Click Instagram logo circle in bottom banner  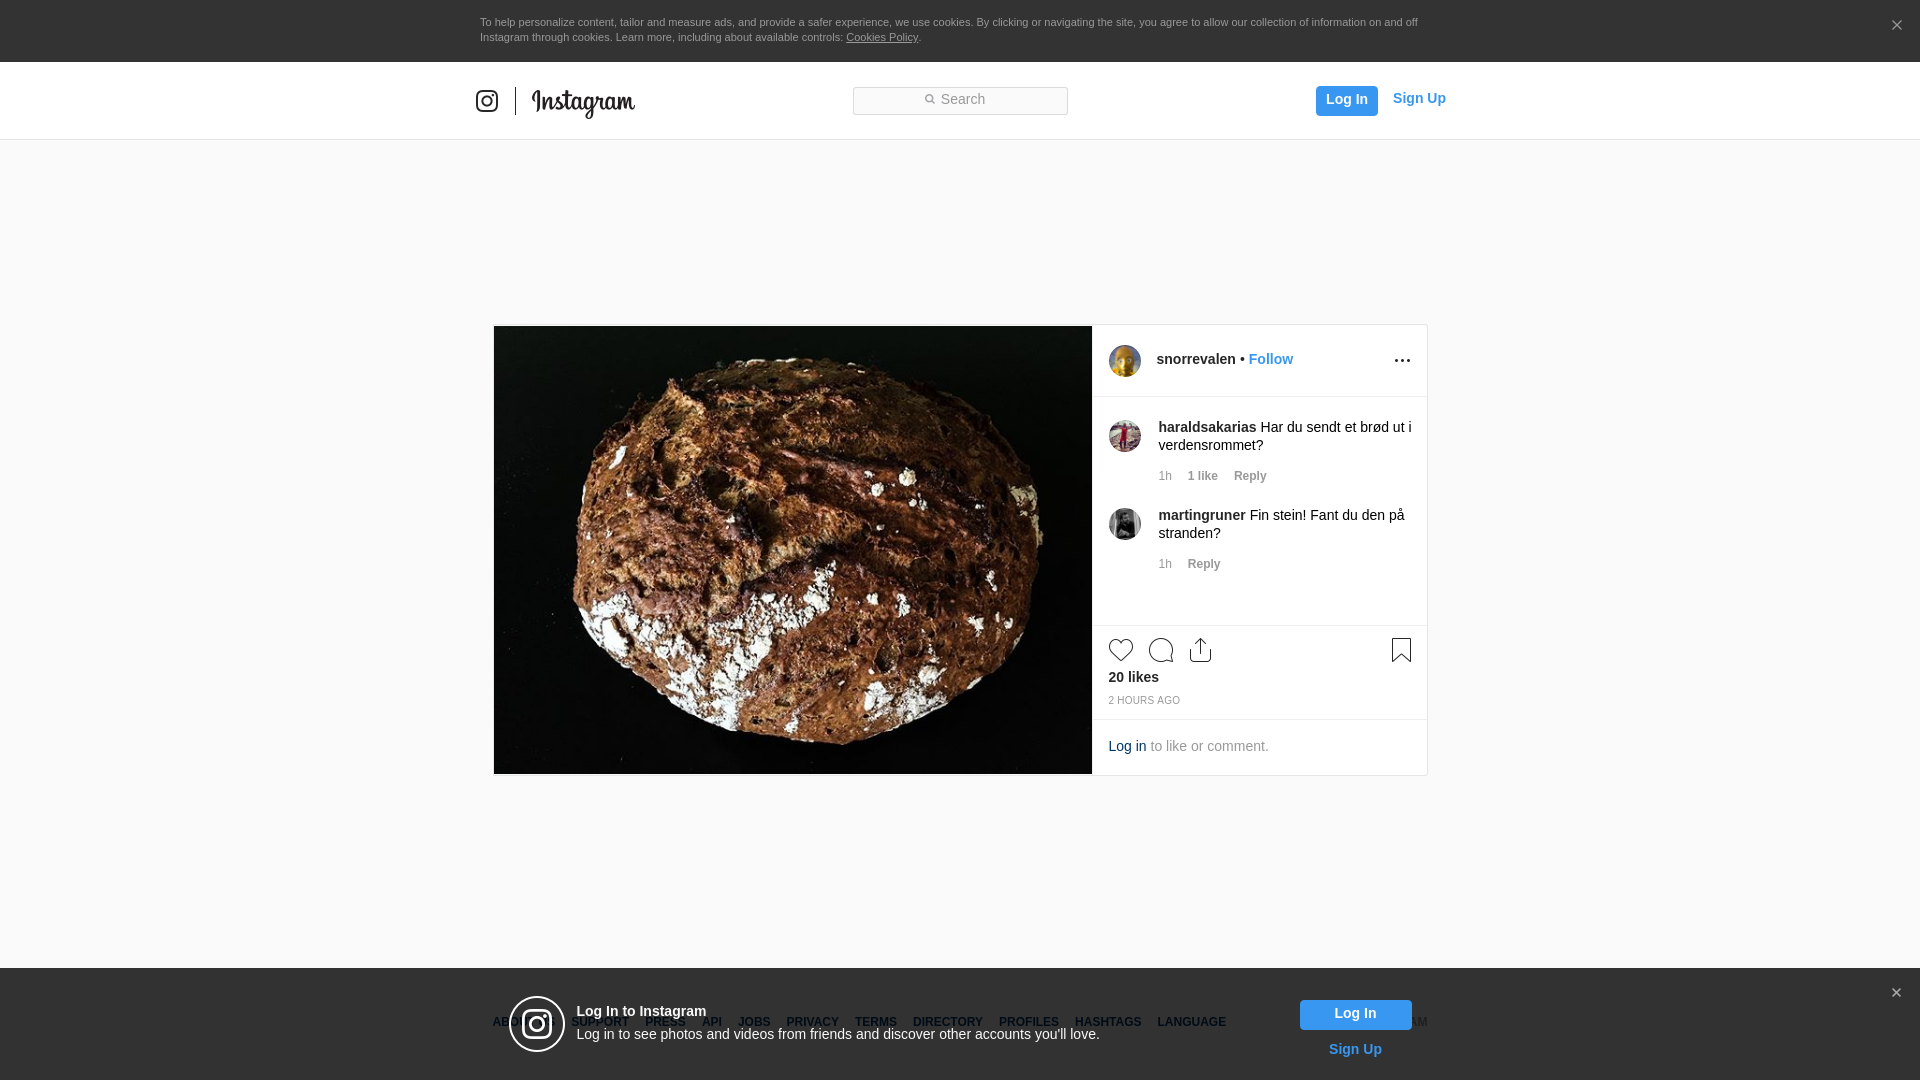[537, 1024]
